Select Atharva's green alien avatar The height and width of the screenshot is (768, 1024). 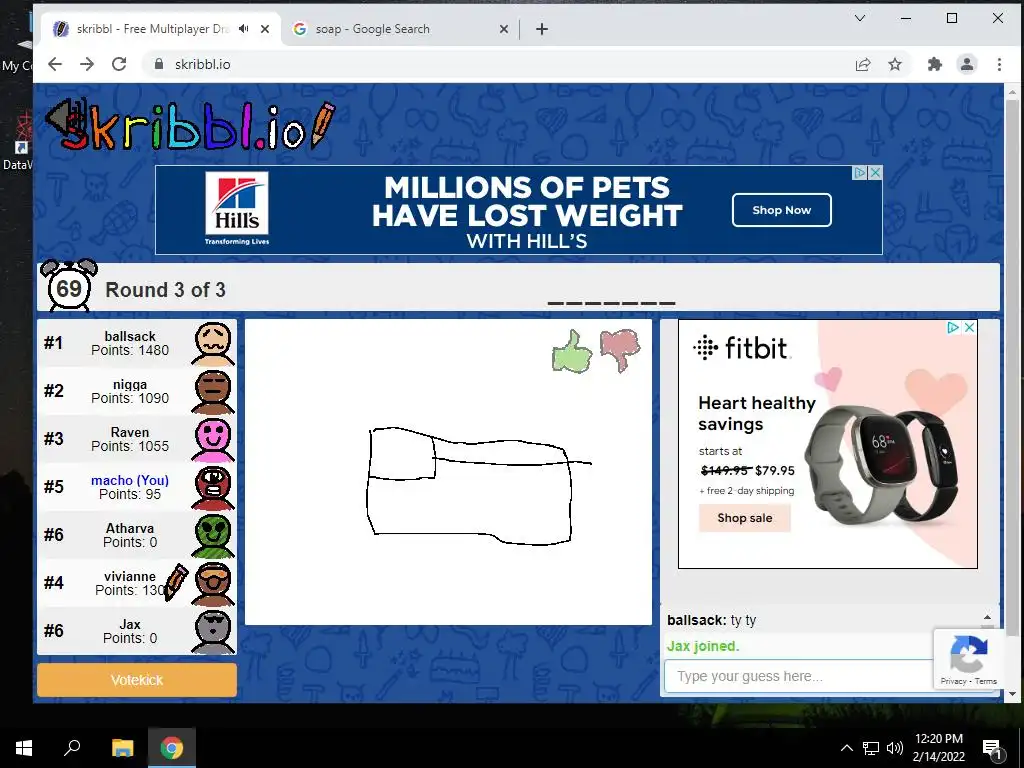pos(213,535)
